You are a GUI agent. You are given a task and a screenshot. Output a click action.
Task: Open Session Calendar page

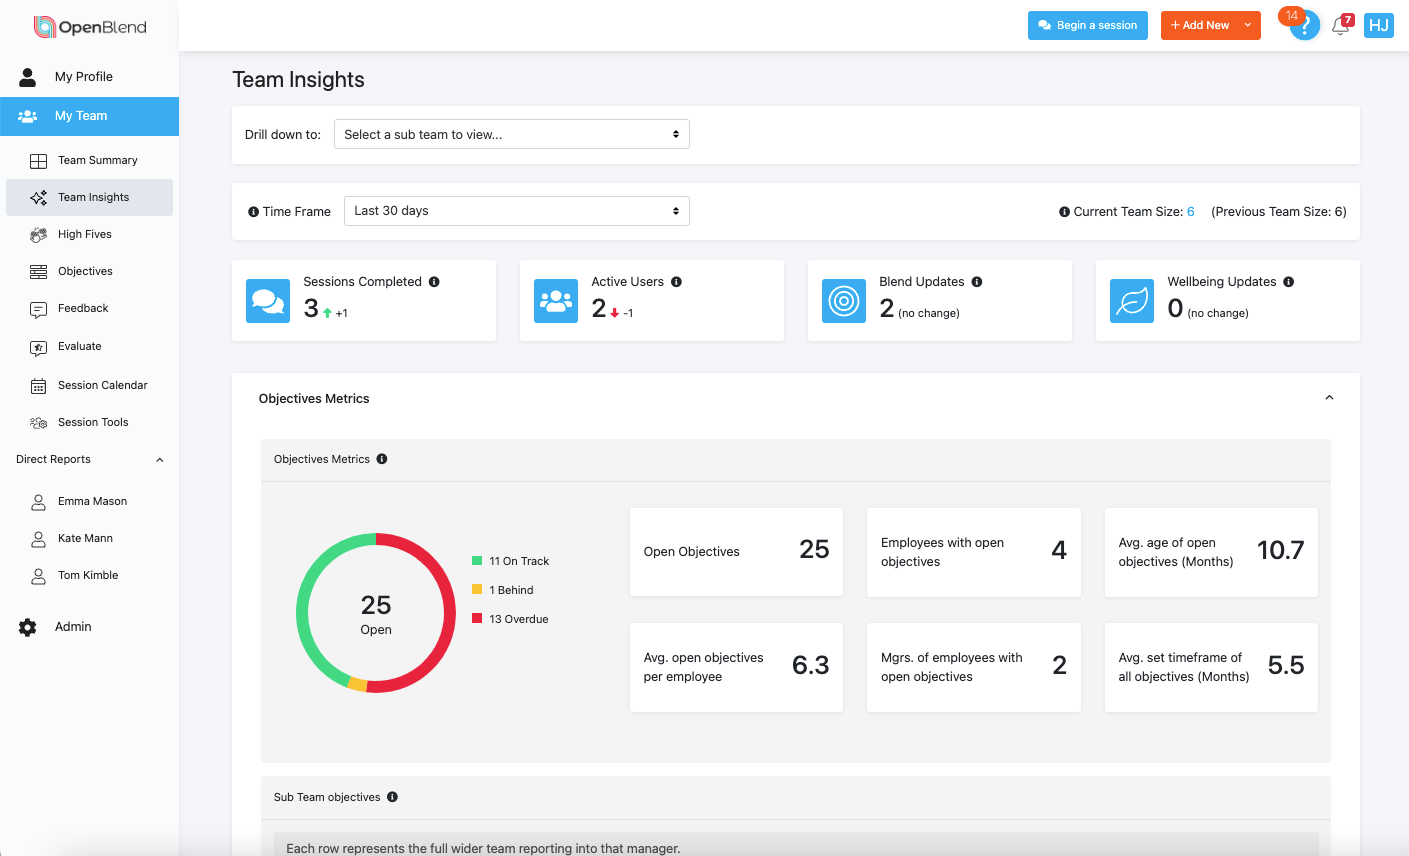point(89,386)
